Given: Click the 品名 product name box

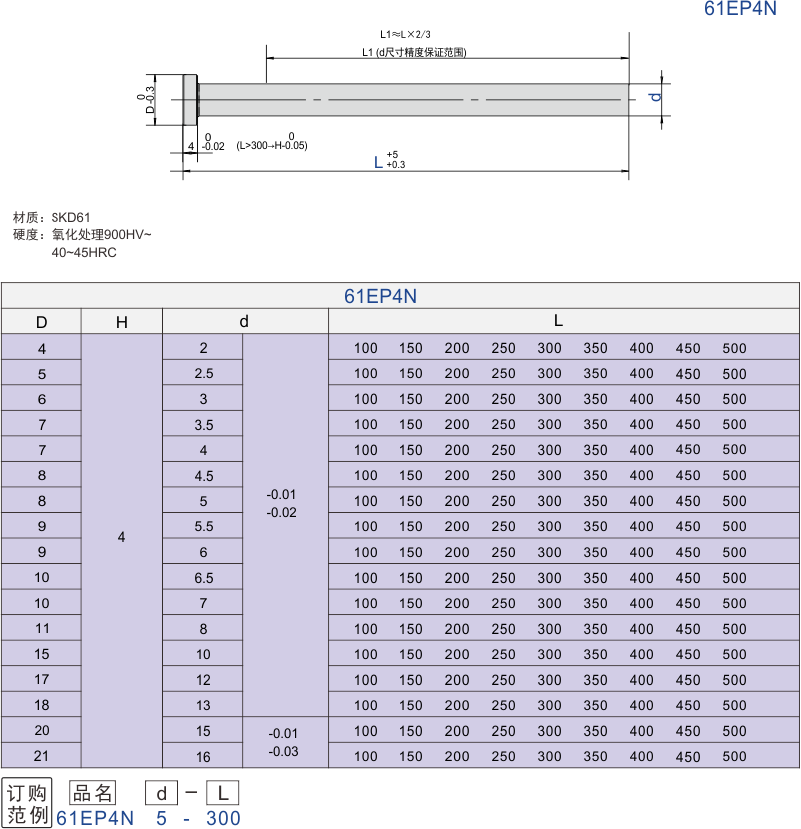Looking at the screenshot, I should [93, 794].
